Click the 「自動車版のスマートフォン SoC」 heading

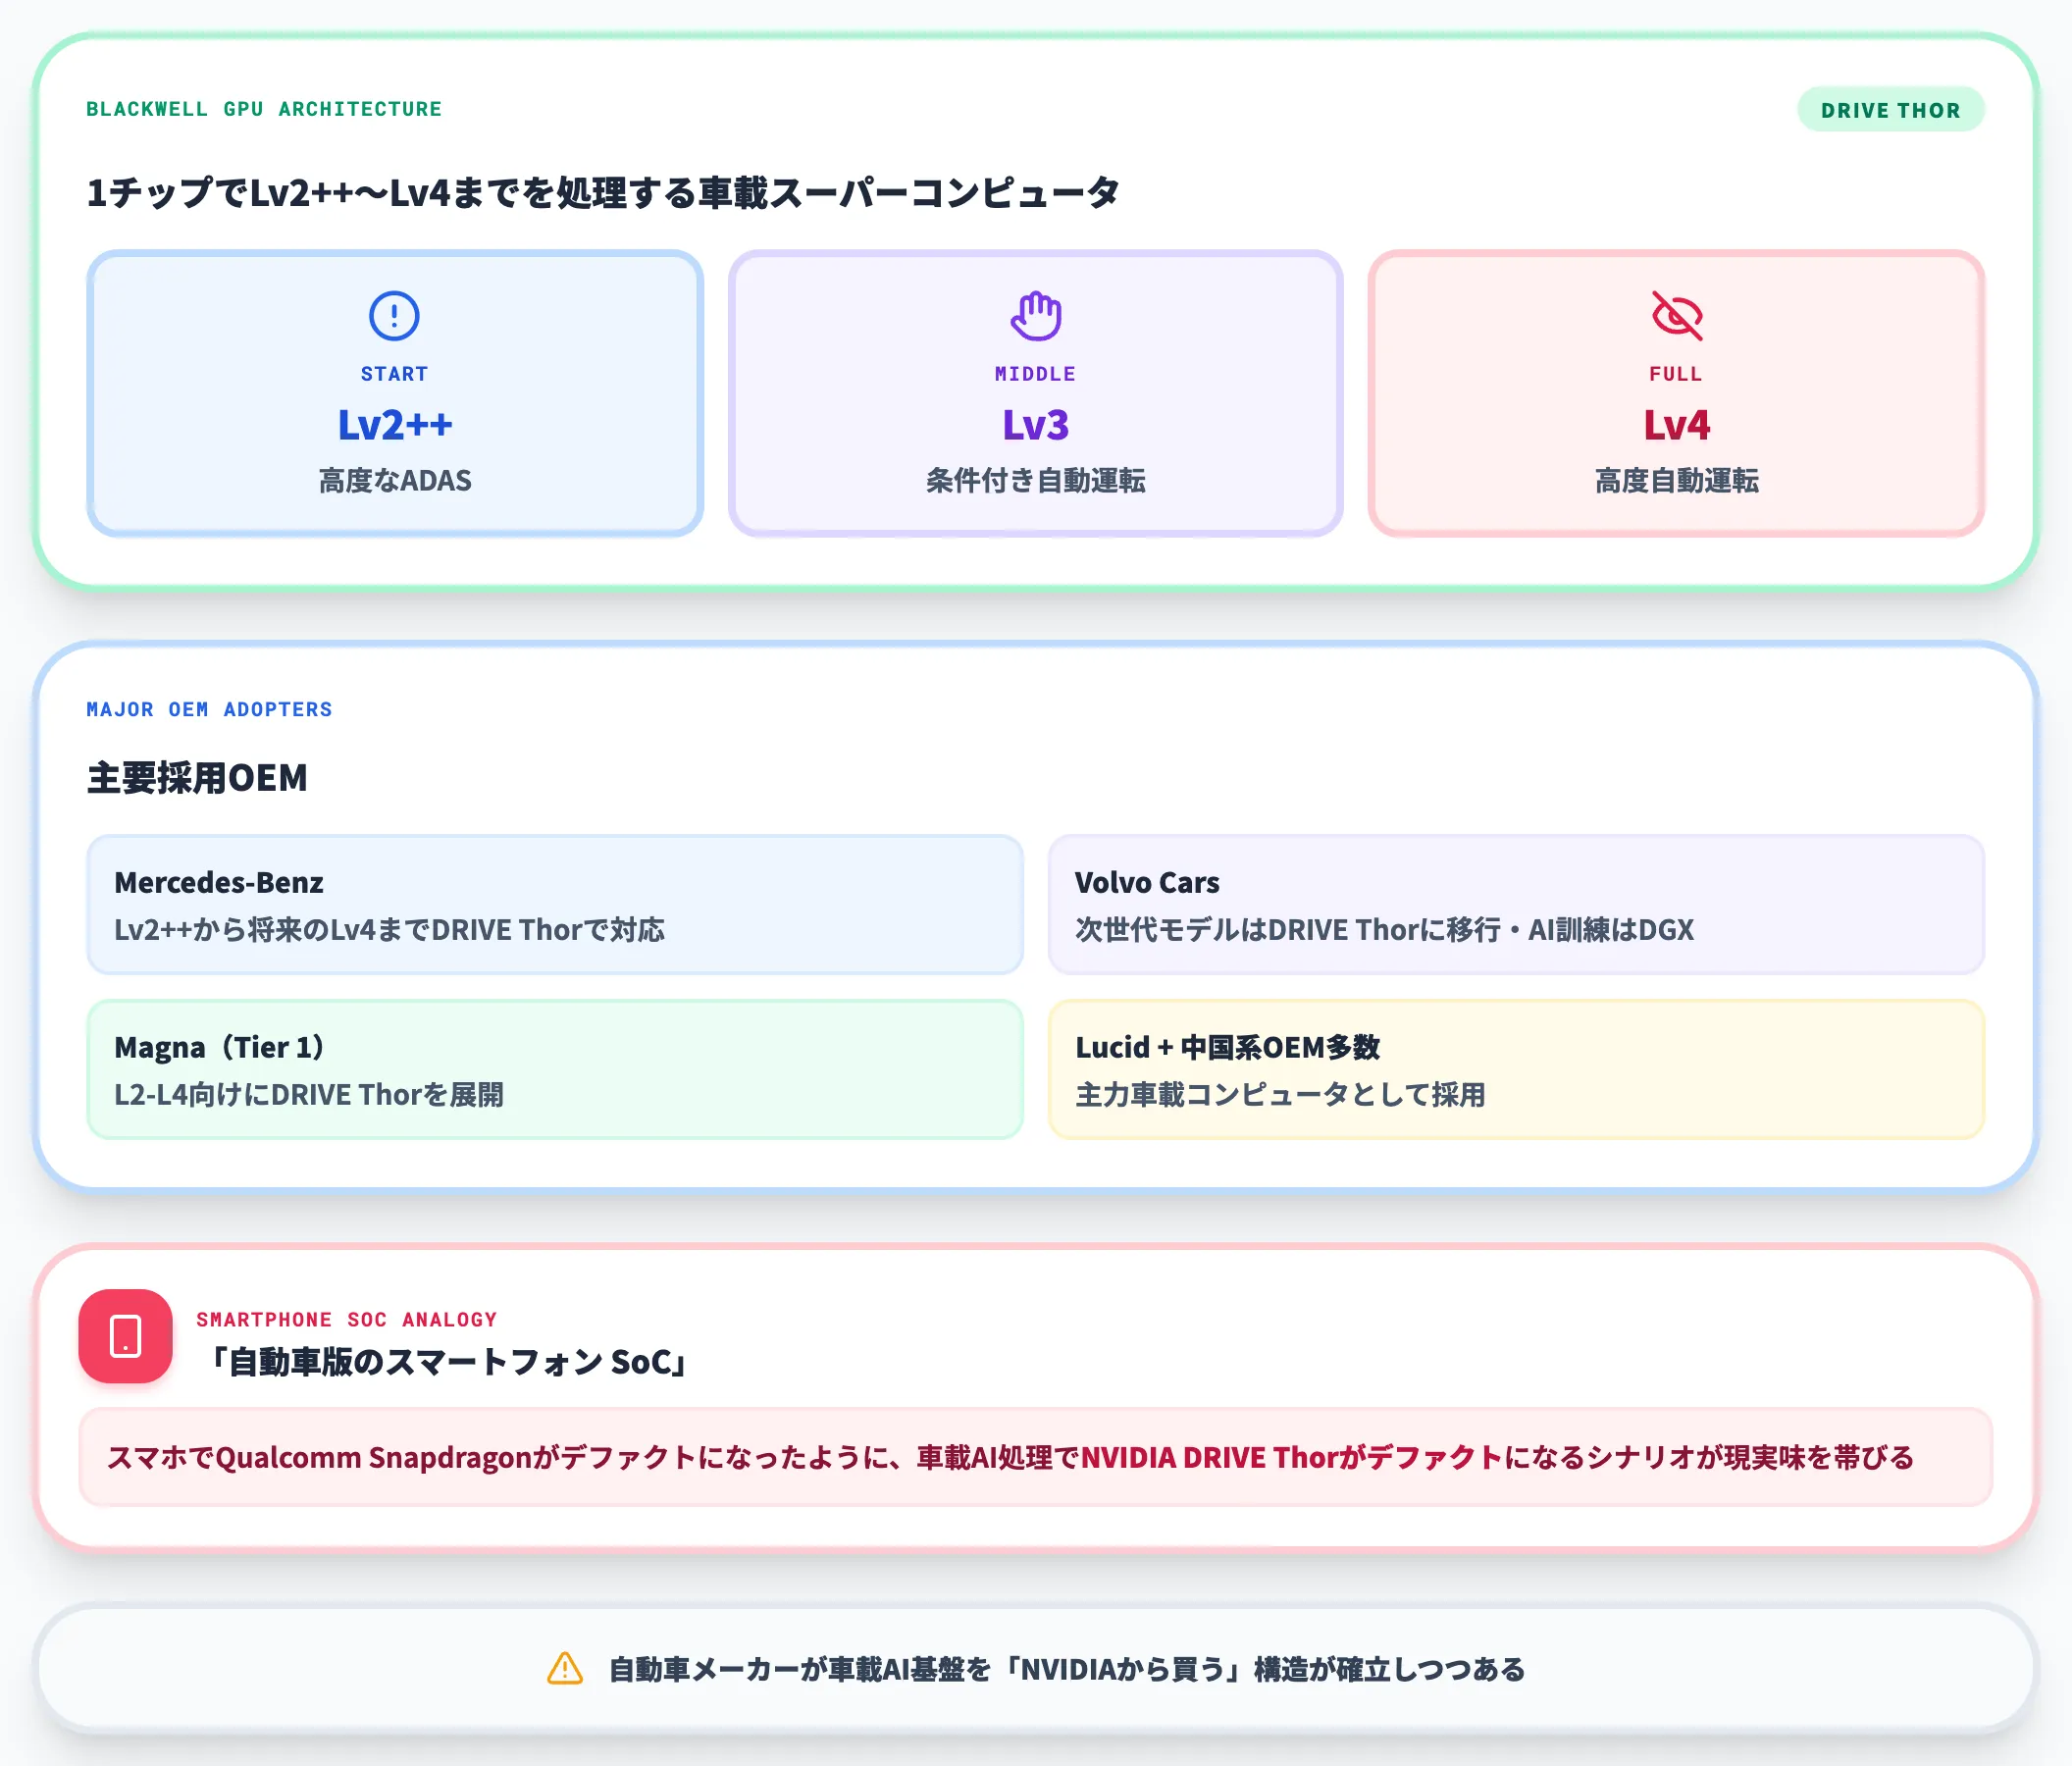[446, 1362]
